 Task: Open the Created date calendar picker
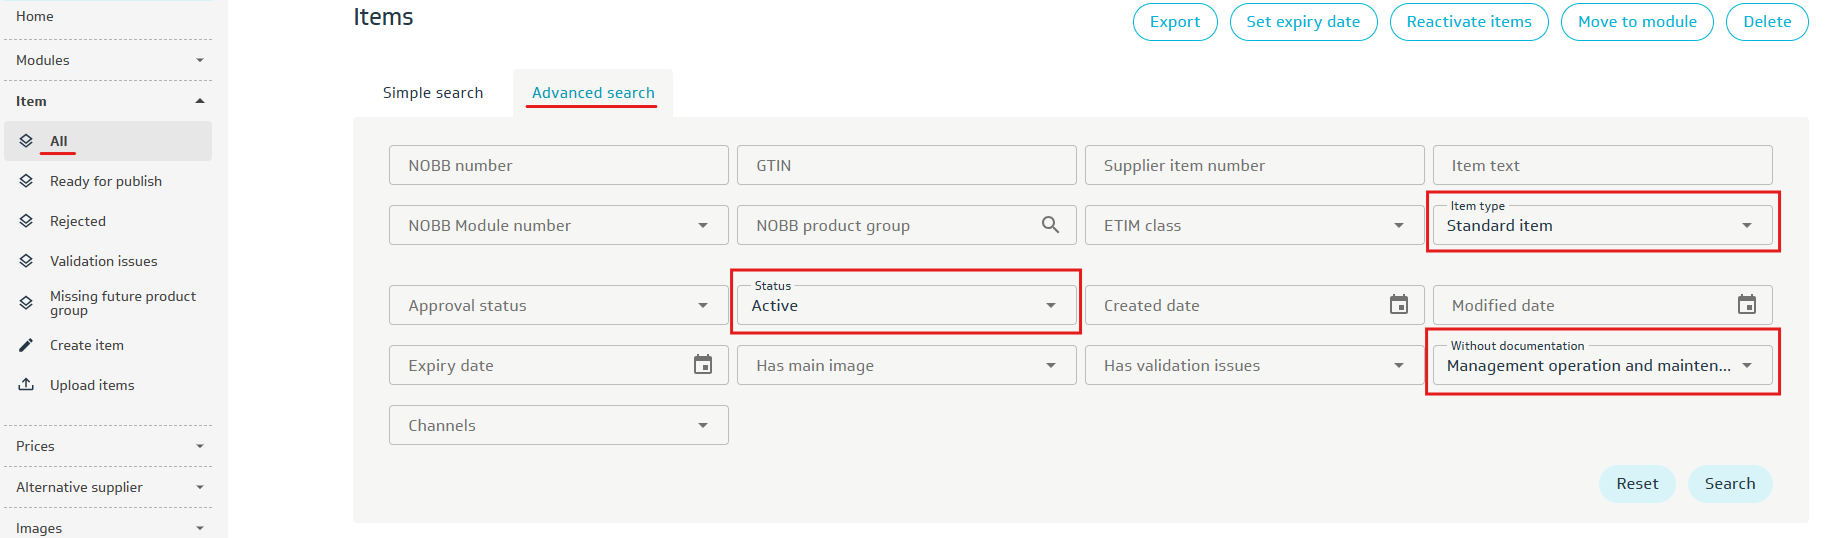point(1398,305)
